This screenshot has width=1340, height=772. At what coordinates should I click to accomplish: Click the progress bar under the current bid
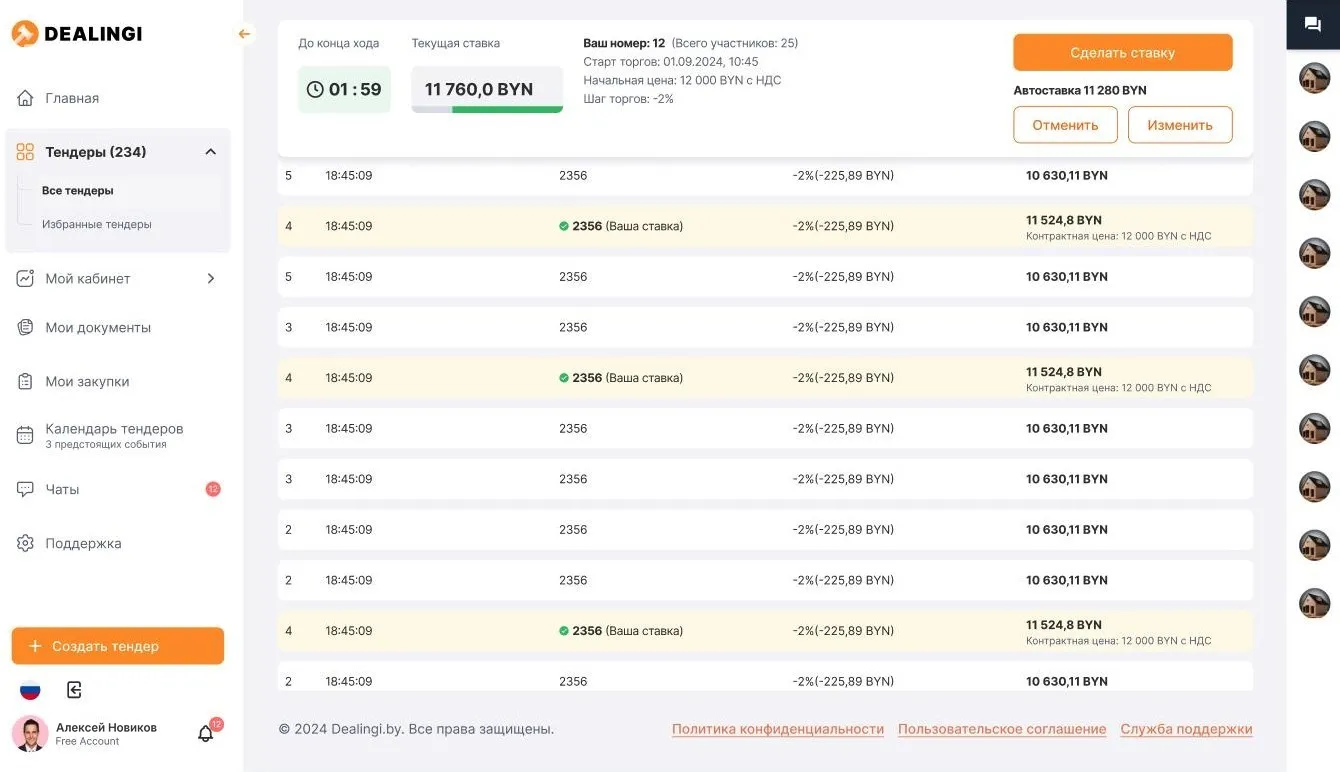487,109
